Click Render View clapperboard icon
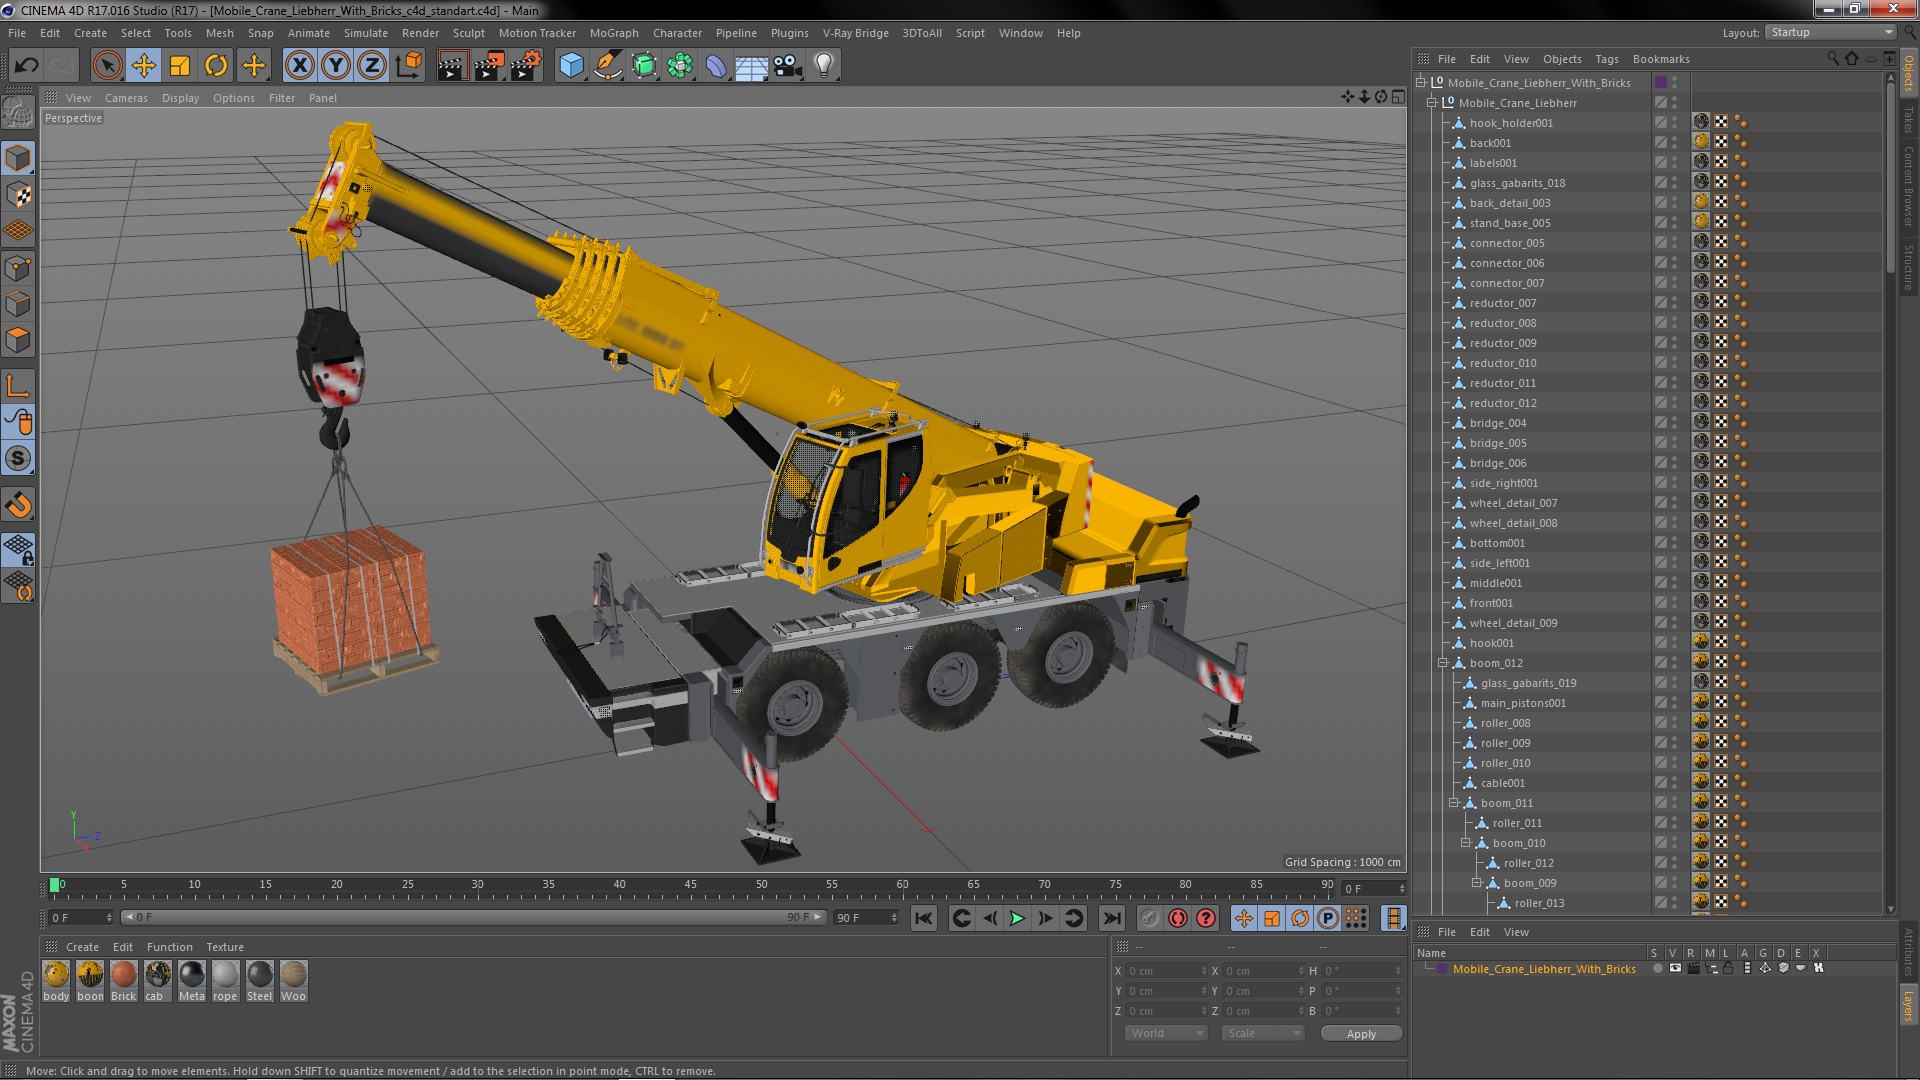This screenshot has width=1920, height=1080. point(452,66)
